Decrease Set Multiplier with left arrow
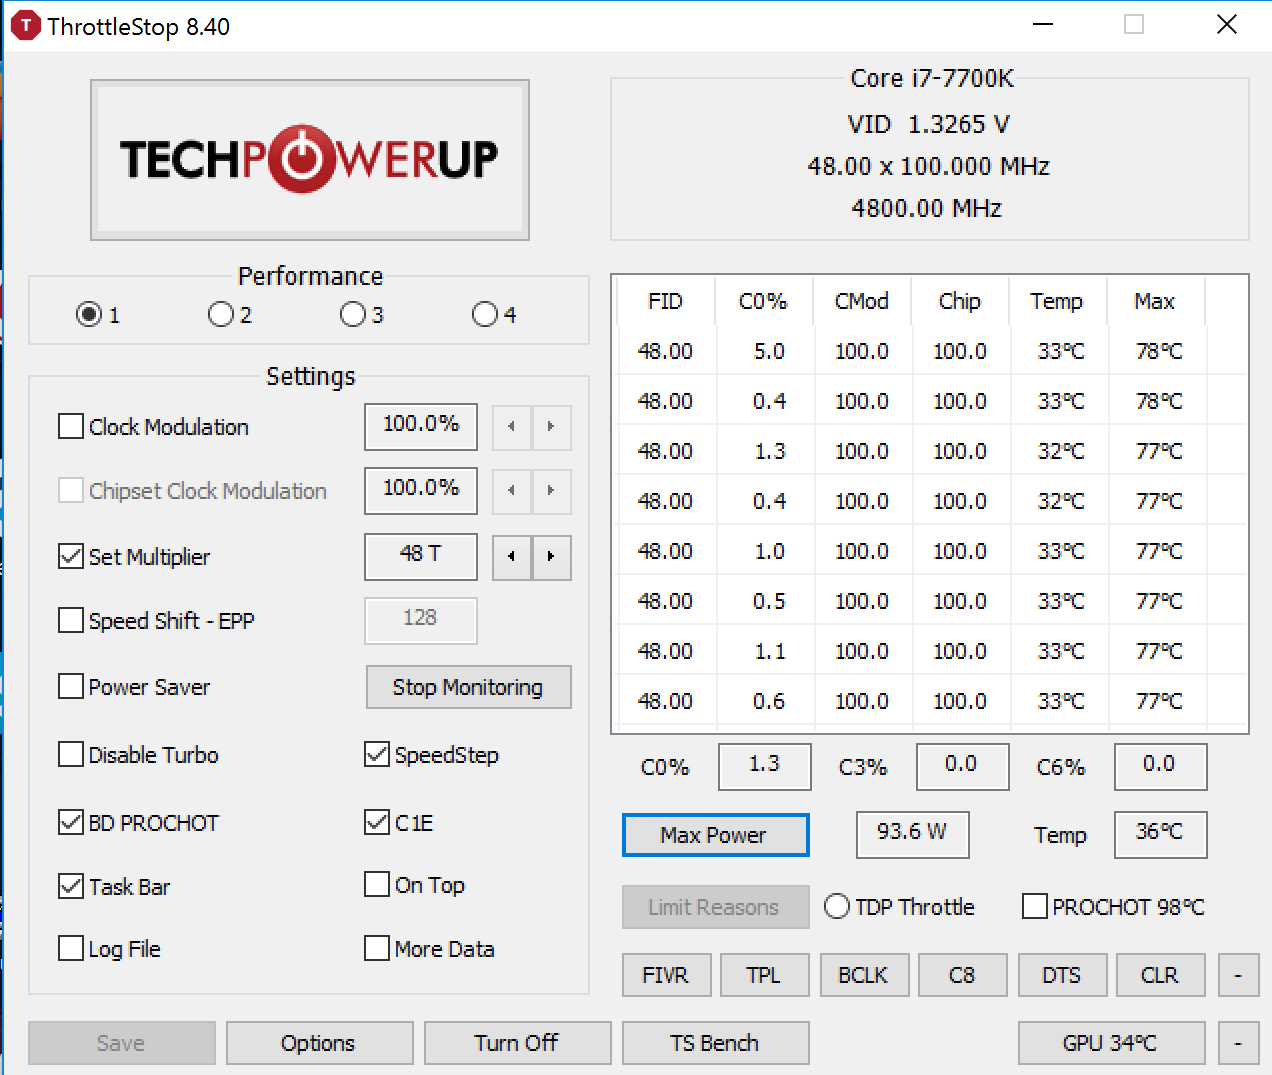This screenshot has height=1075, width=1272. [512, 557]
